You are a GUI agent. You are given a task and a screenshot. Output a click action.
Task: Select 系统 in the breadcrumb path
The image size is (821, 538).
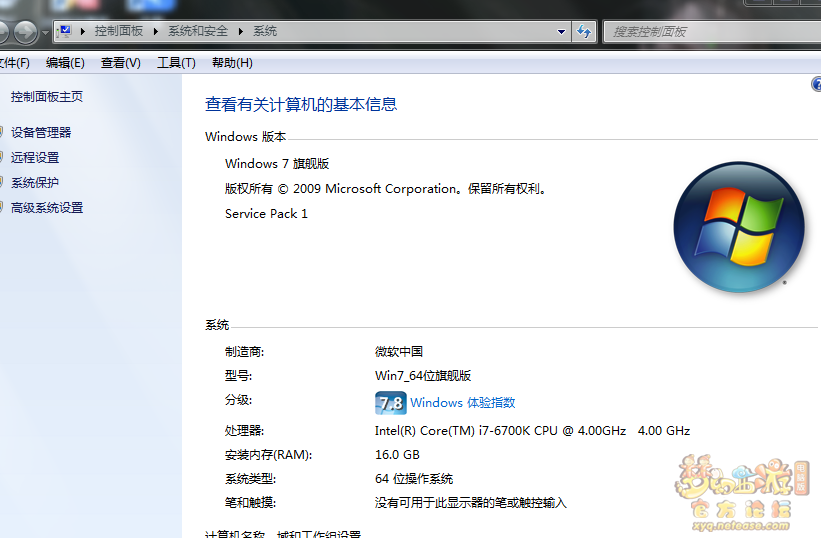[265, 31]
